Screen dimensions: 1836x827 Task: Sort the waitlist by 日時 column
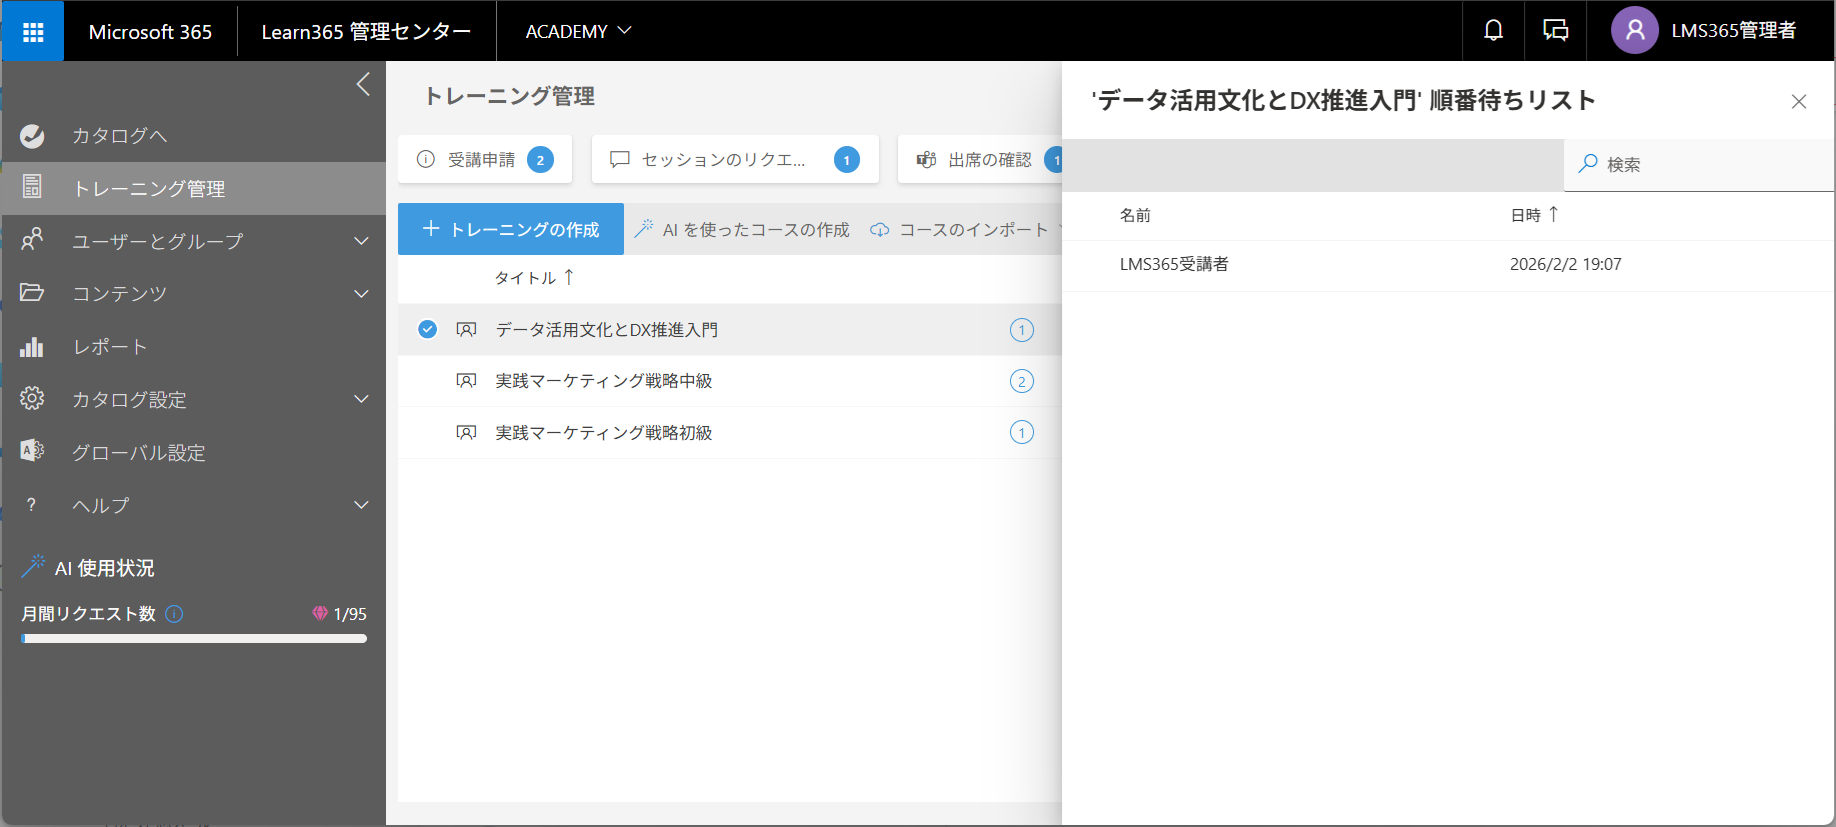coord(1534,215)
